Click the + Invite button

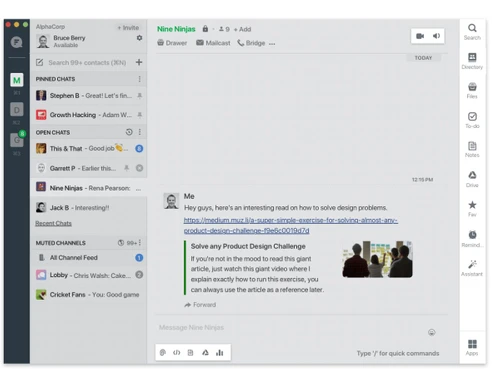click(x=128, y=28)
